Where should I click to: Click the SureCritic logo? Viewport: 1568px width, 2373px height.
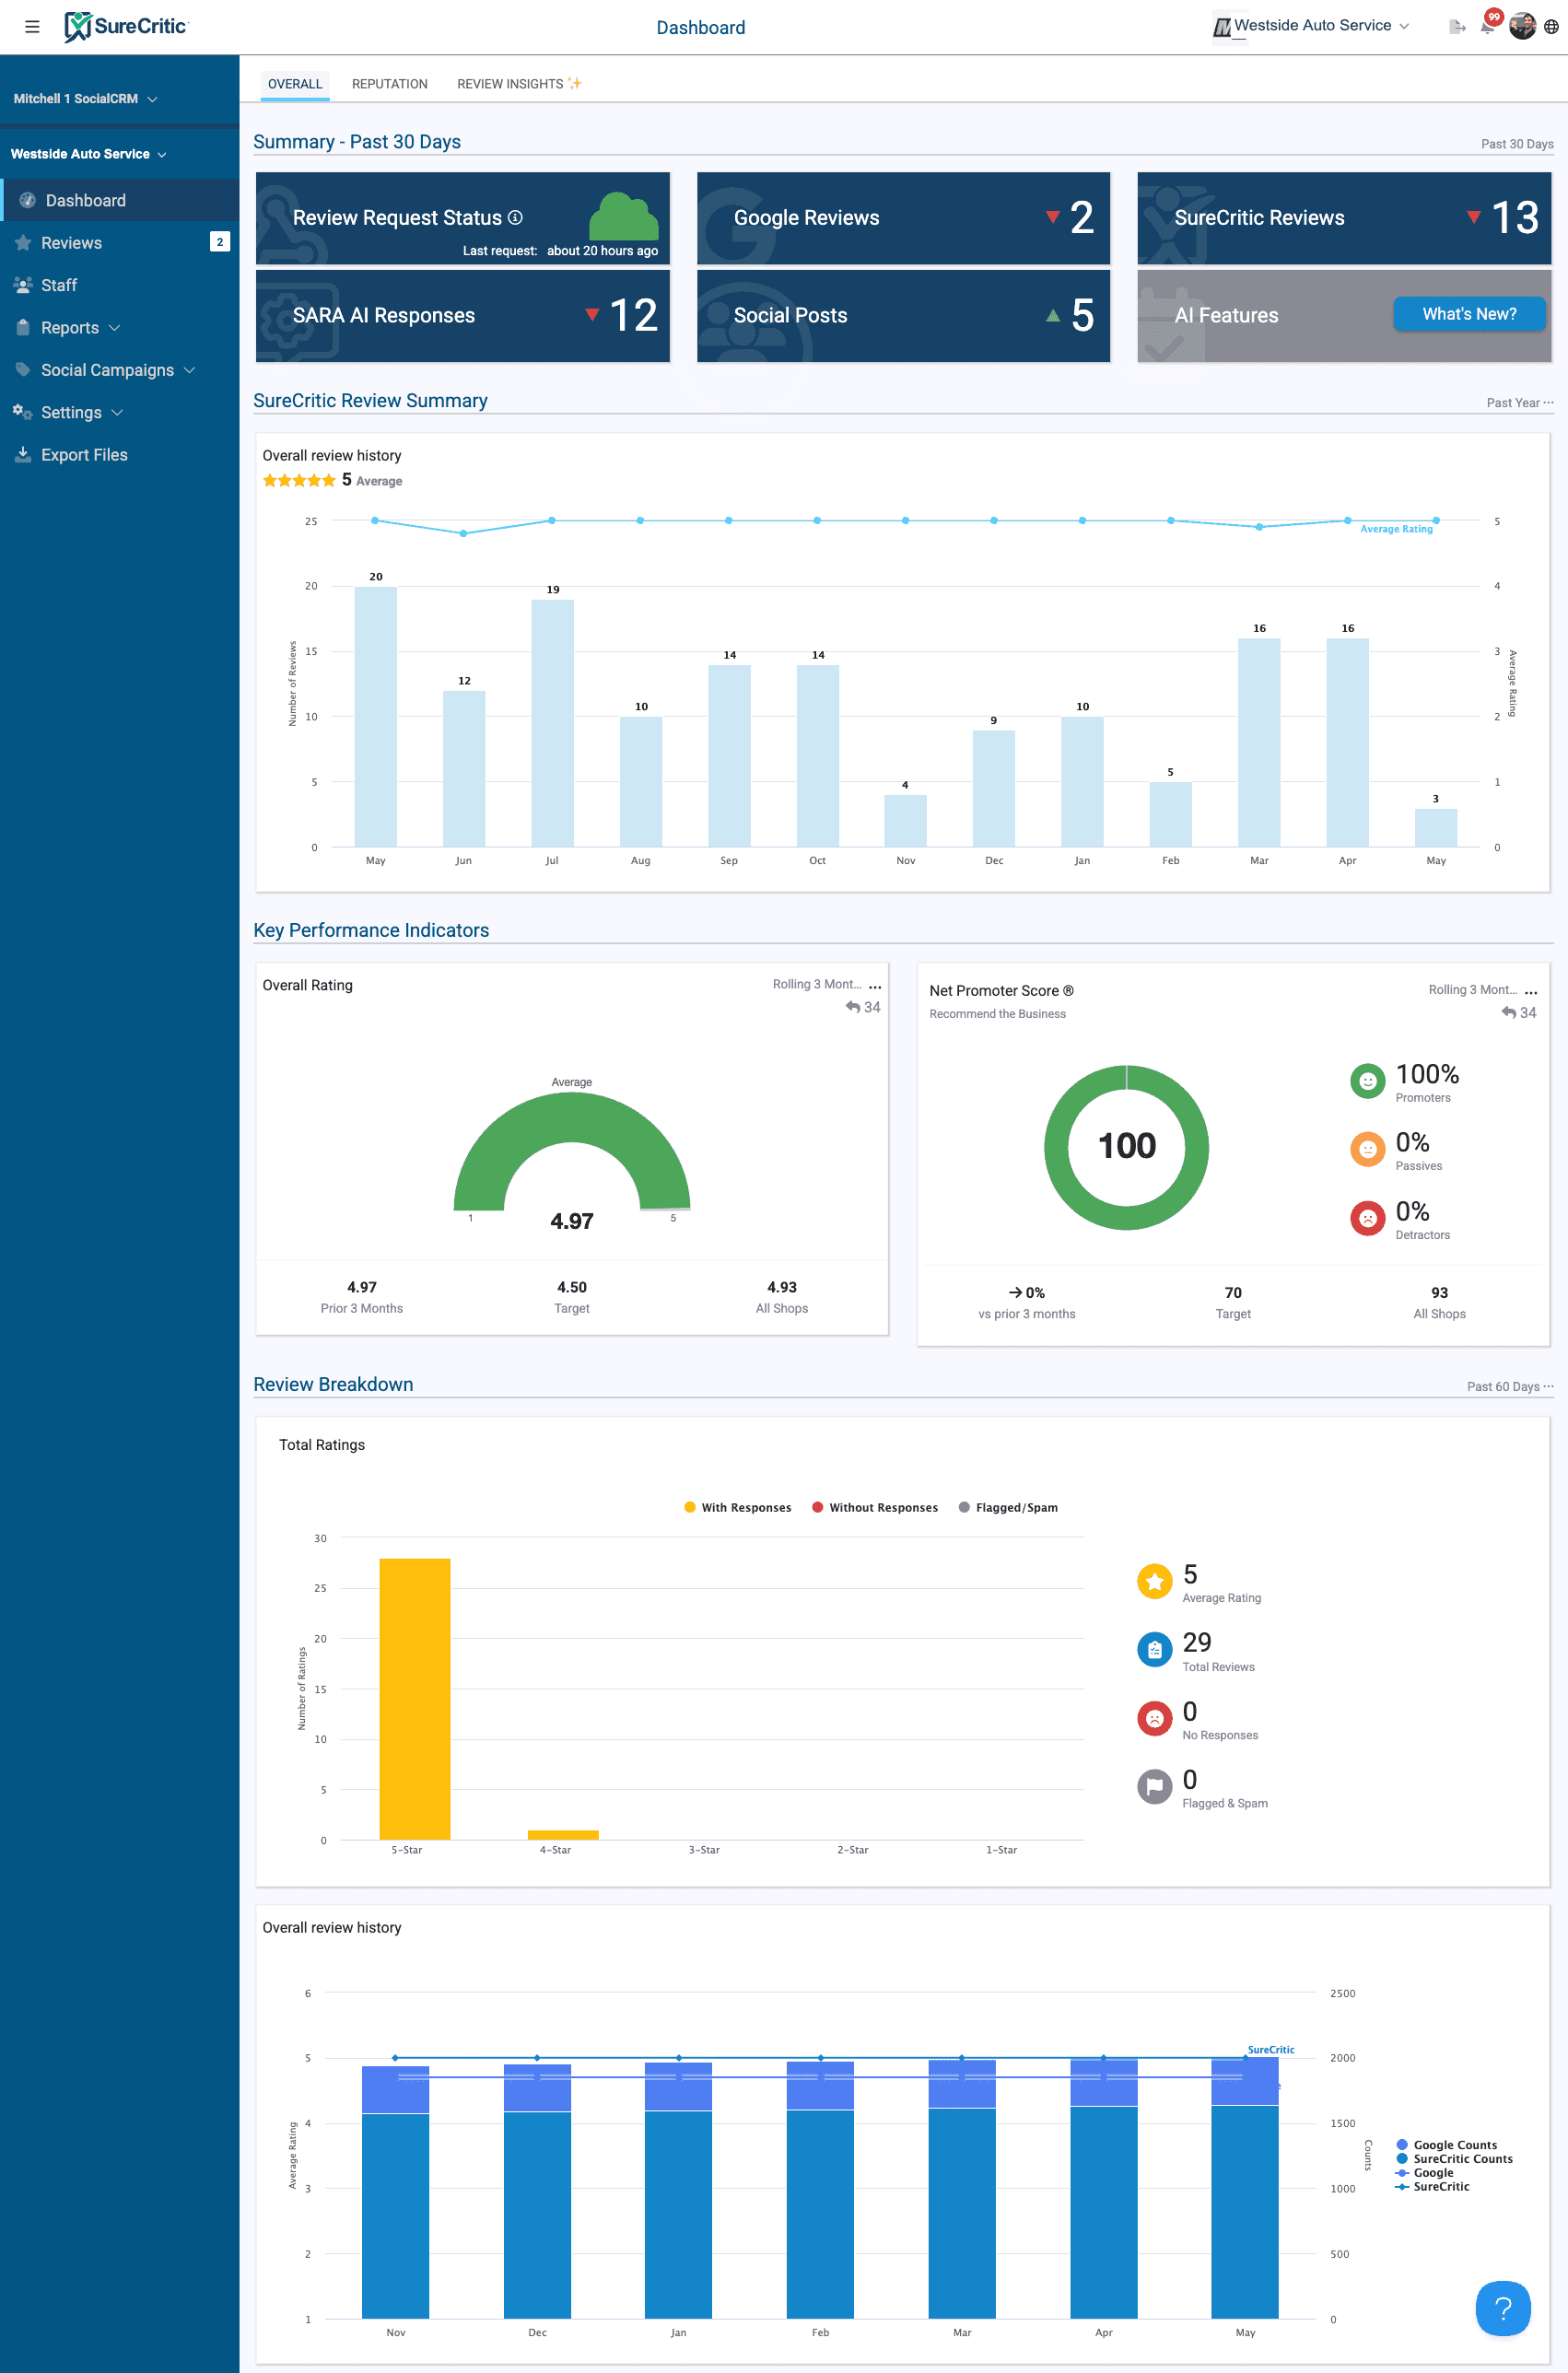(126, 27)
